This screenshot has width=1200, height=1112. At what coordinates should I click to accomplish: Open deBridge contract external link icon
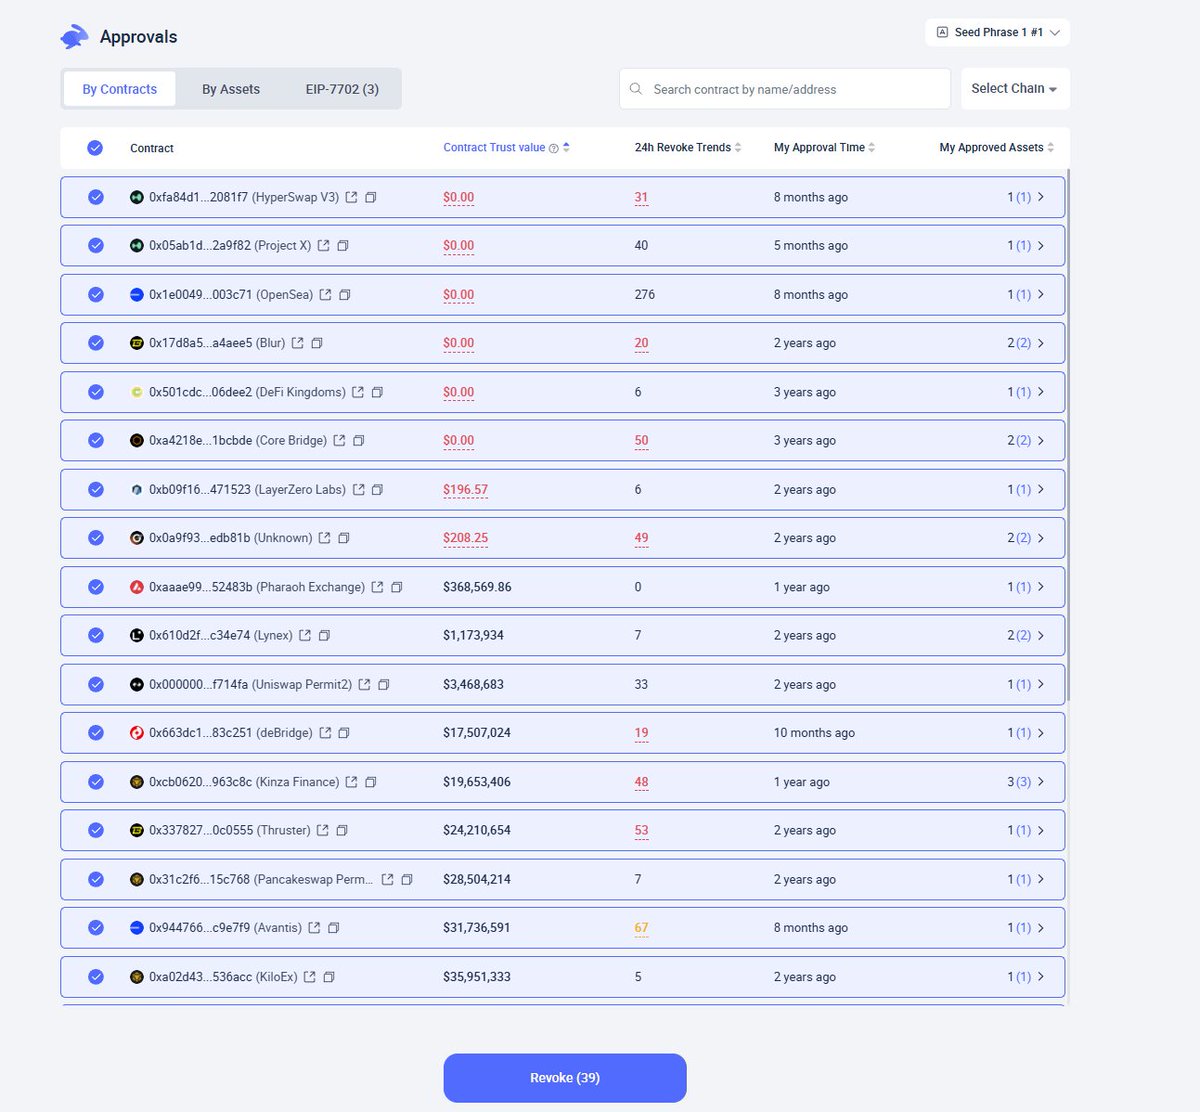tap(325, 733)
